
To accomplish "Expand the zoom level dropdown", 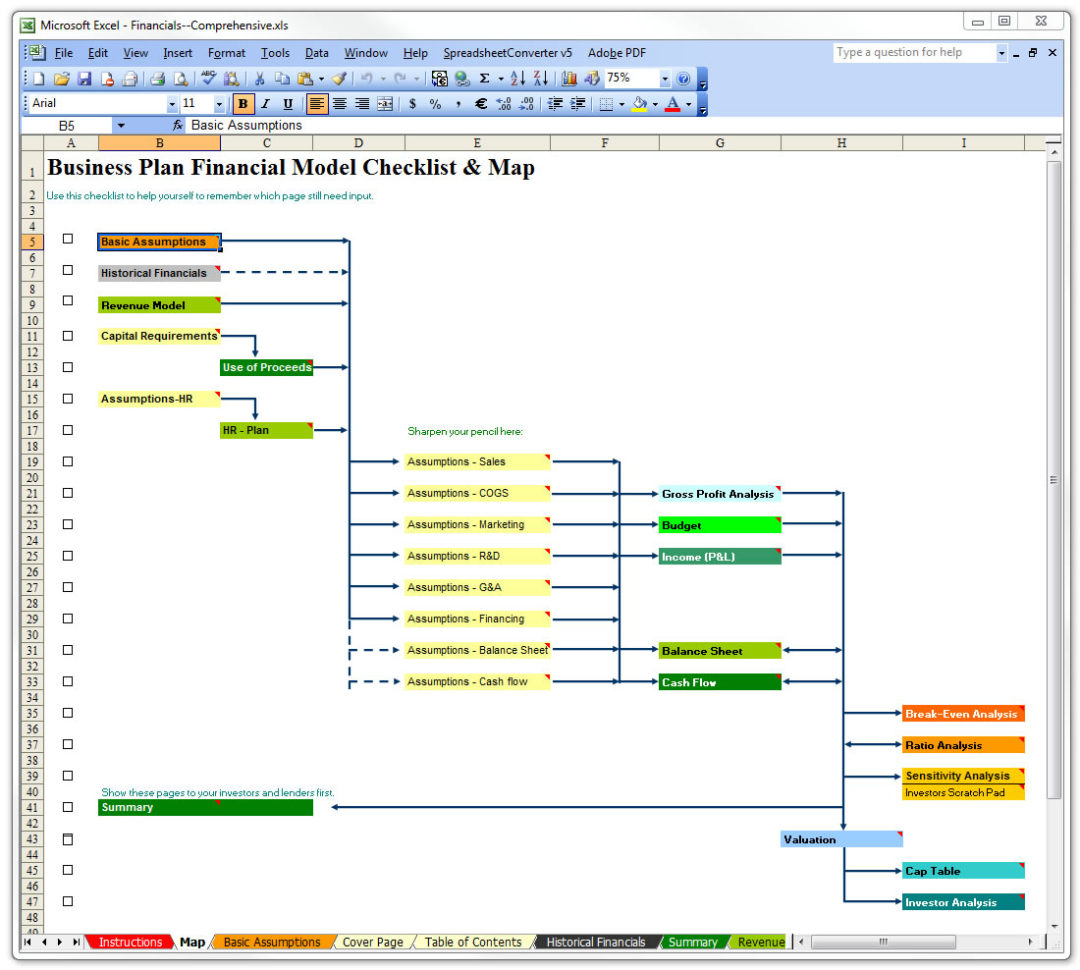I will click(664, 78).
